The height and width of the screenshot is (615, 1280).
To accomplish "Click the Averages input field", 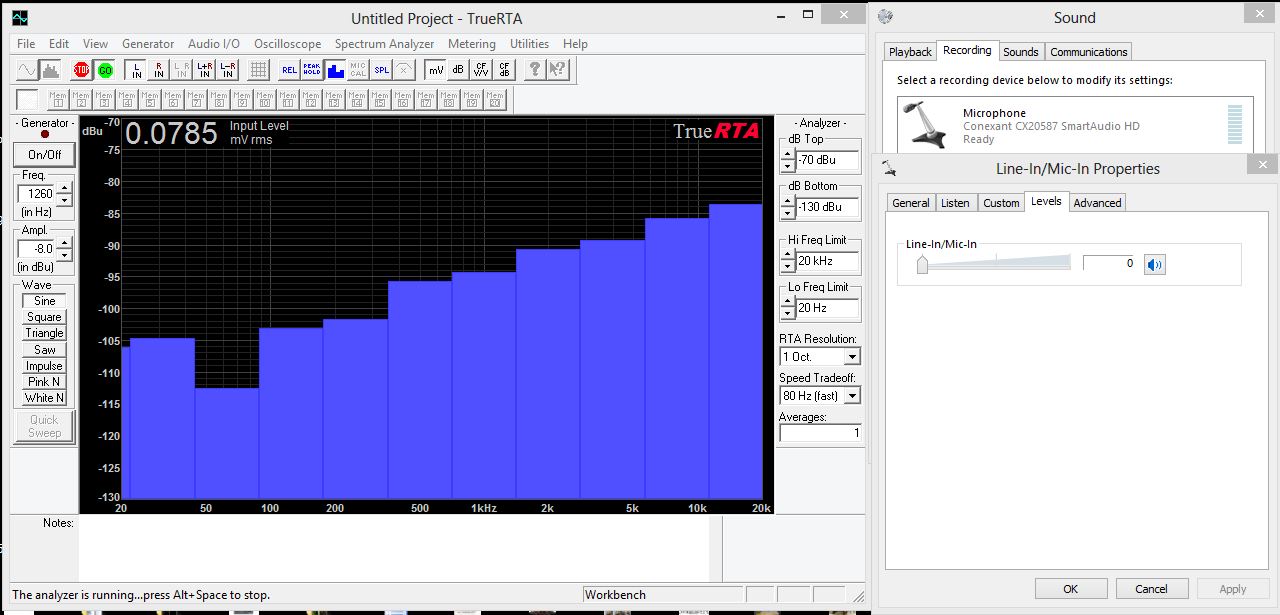I will (820, 433).
